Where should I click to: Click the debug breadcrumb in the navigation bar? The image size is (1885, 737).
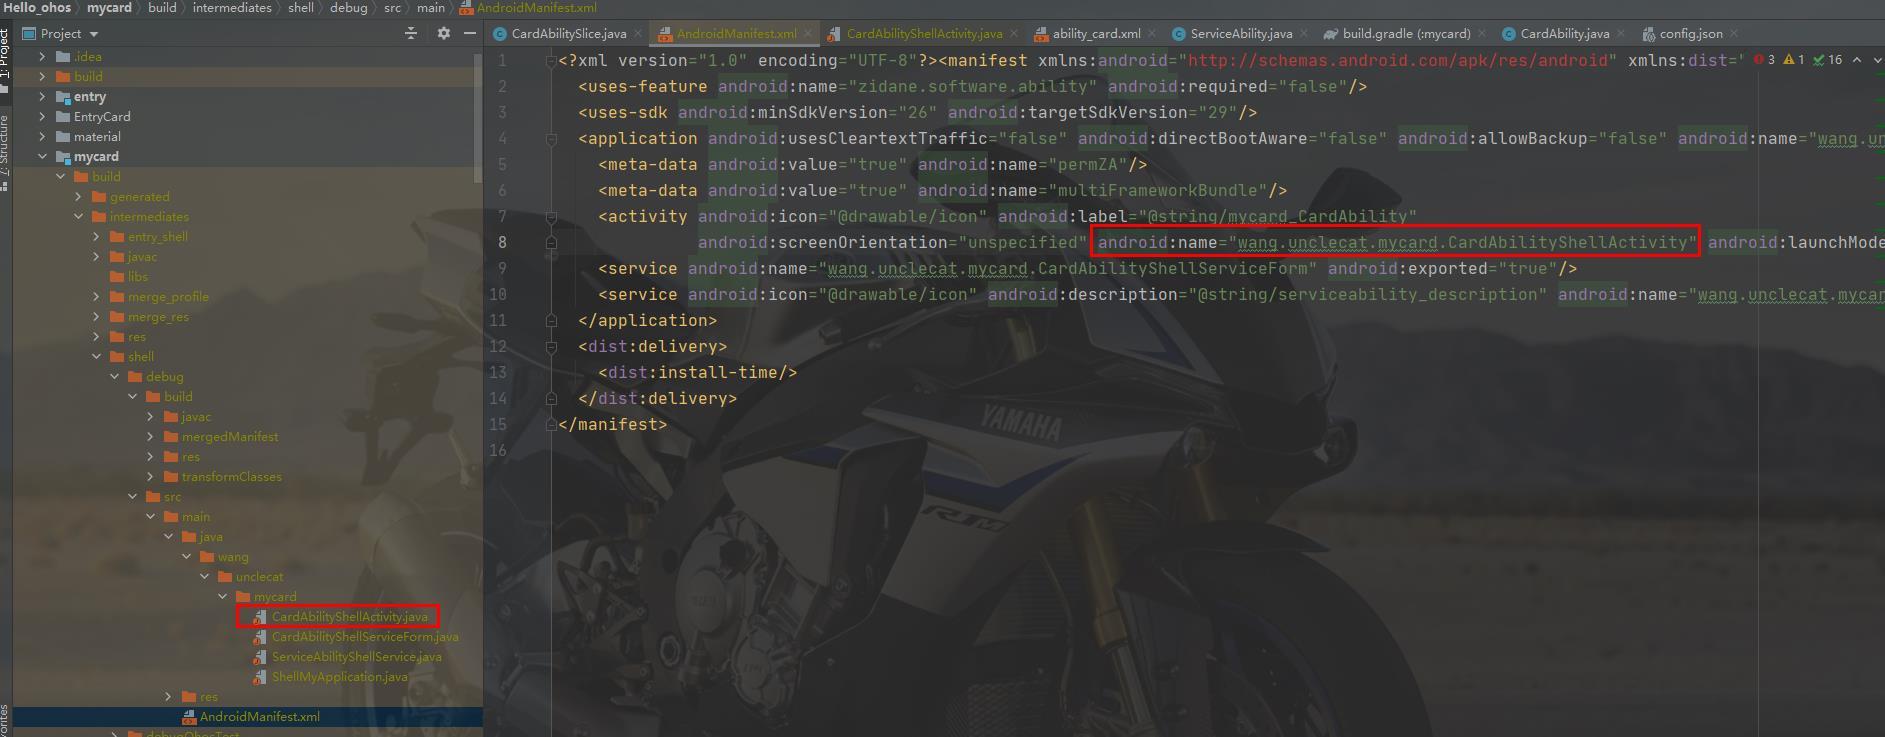tap(348, 7)
